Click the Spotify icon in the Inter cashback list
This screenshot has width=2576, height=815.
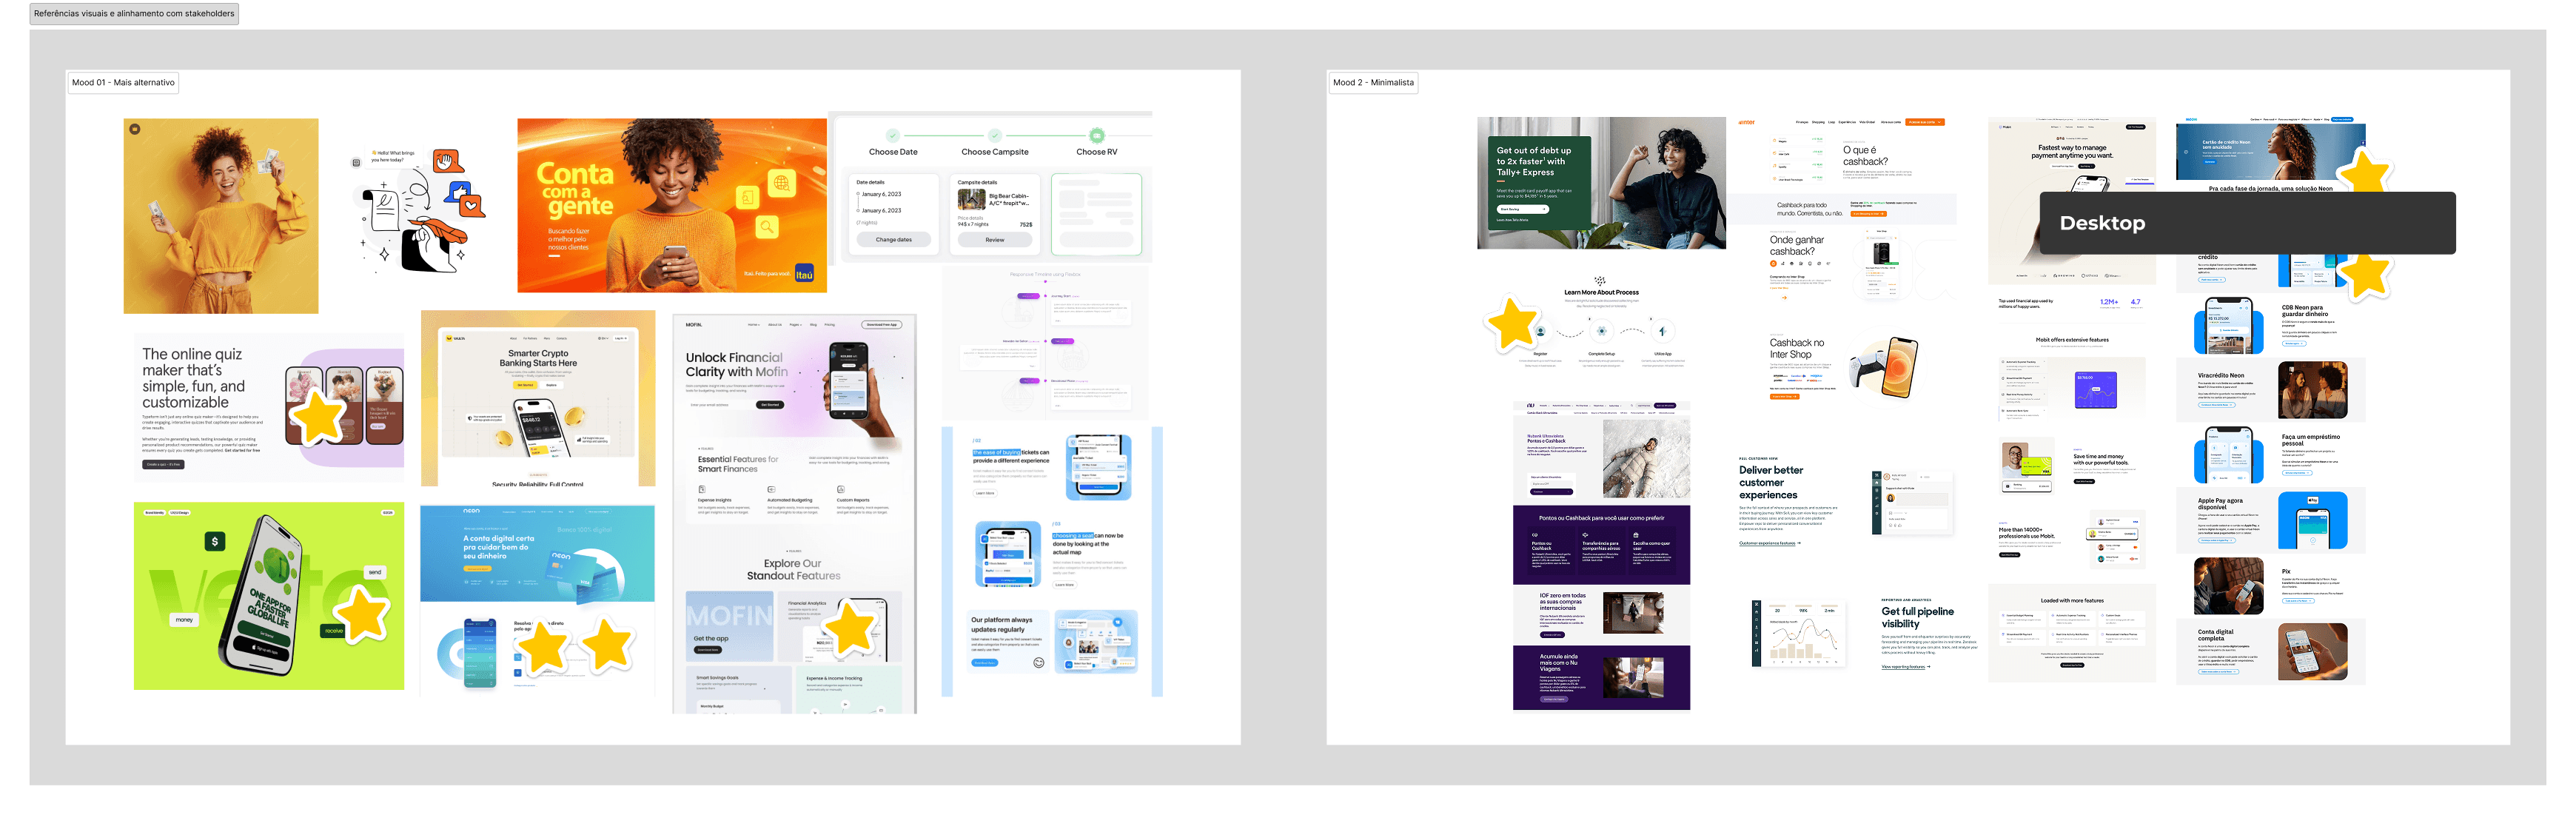pyautogui.click(x=1775, y=166)
